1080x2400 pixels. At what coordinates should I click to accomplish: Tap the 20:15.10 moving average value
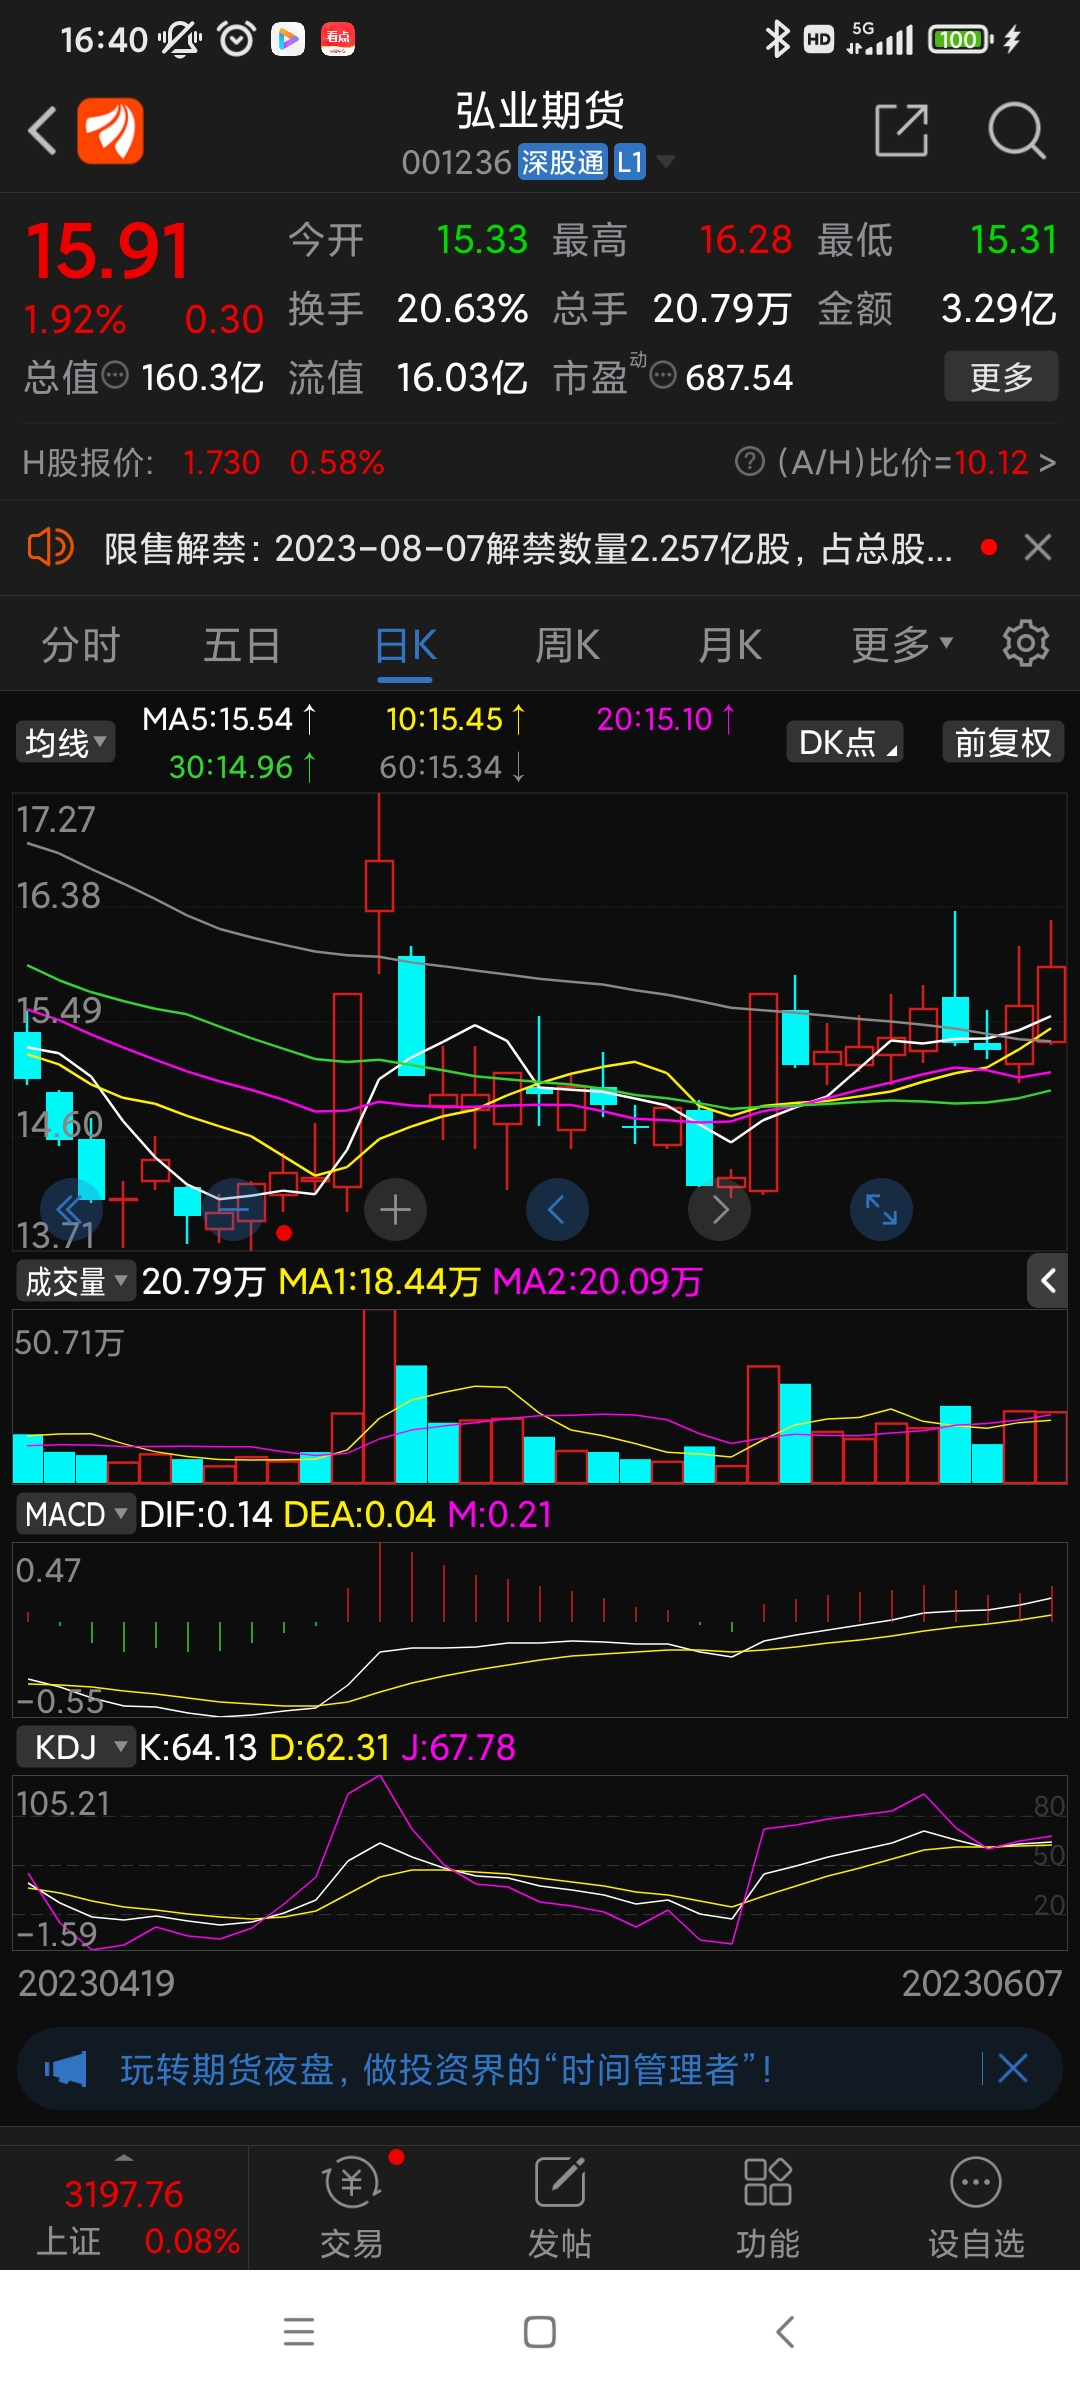tap(665, 719)
